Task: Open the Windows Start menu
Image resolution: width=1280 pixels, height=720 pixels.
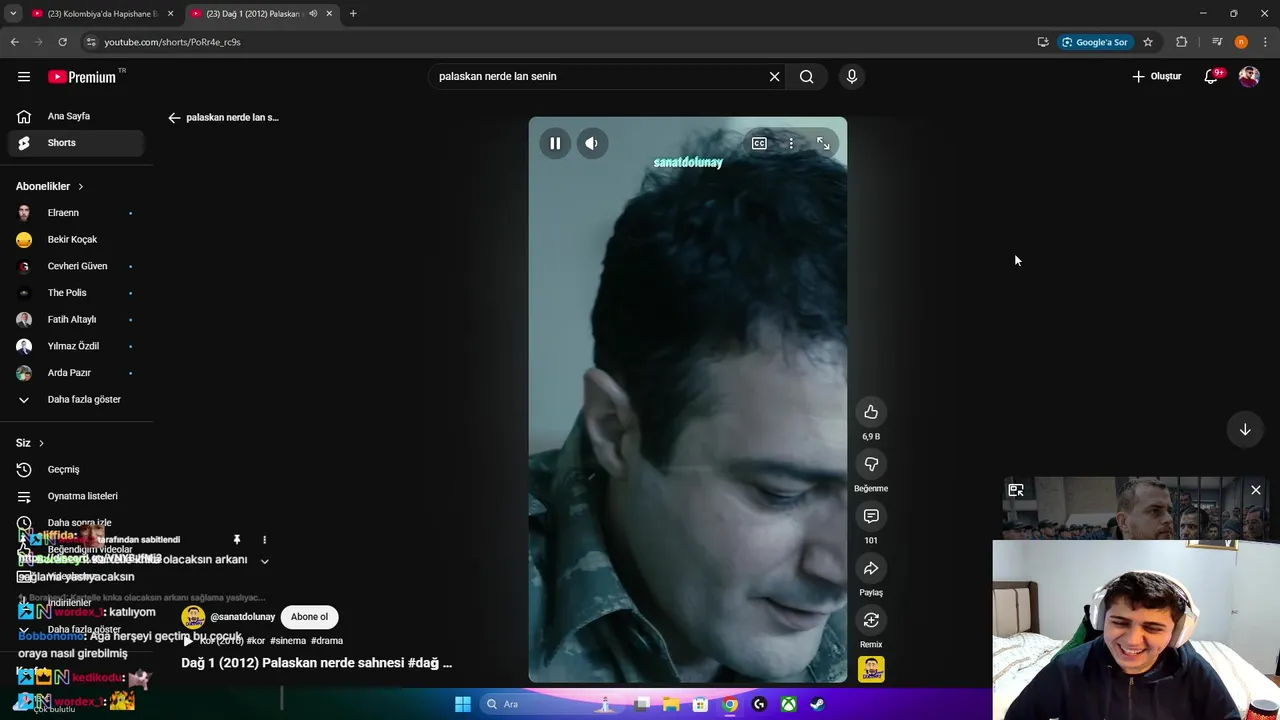Action: click(463, 704)
